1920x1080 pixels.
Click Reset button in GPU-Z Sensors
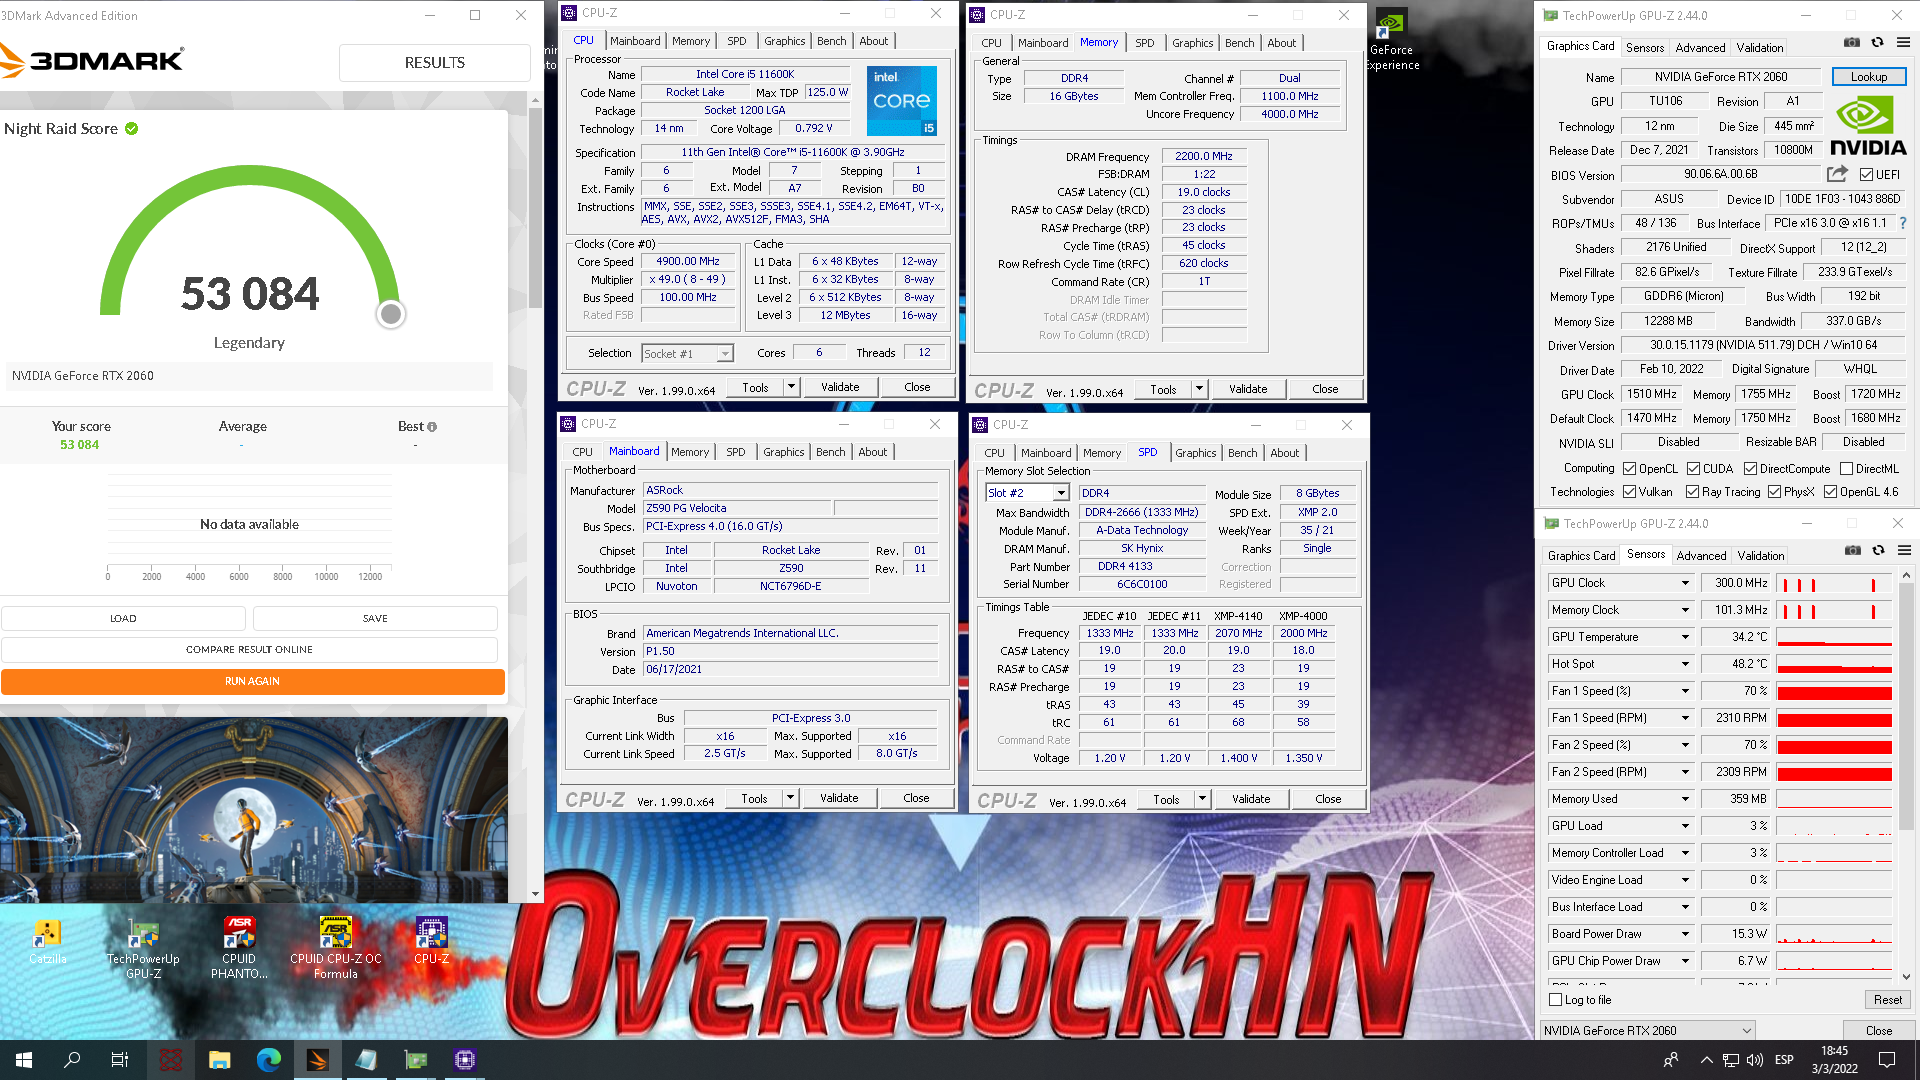(1887, 1000)
